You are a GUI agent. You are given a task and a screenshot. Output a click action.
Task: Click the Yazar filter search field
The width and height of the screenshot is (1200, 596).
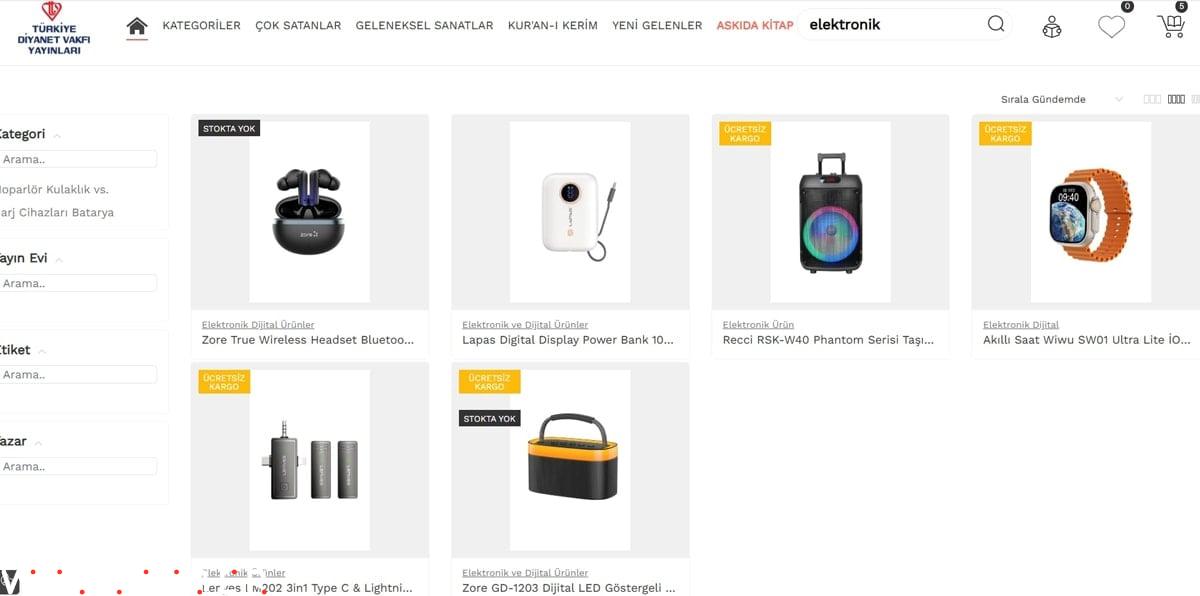(x=77, y=466)
